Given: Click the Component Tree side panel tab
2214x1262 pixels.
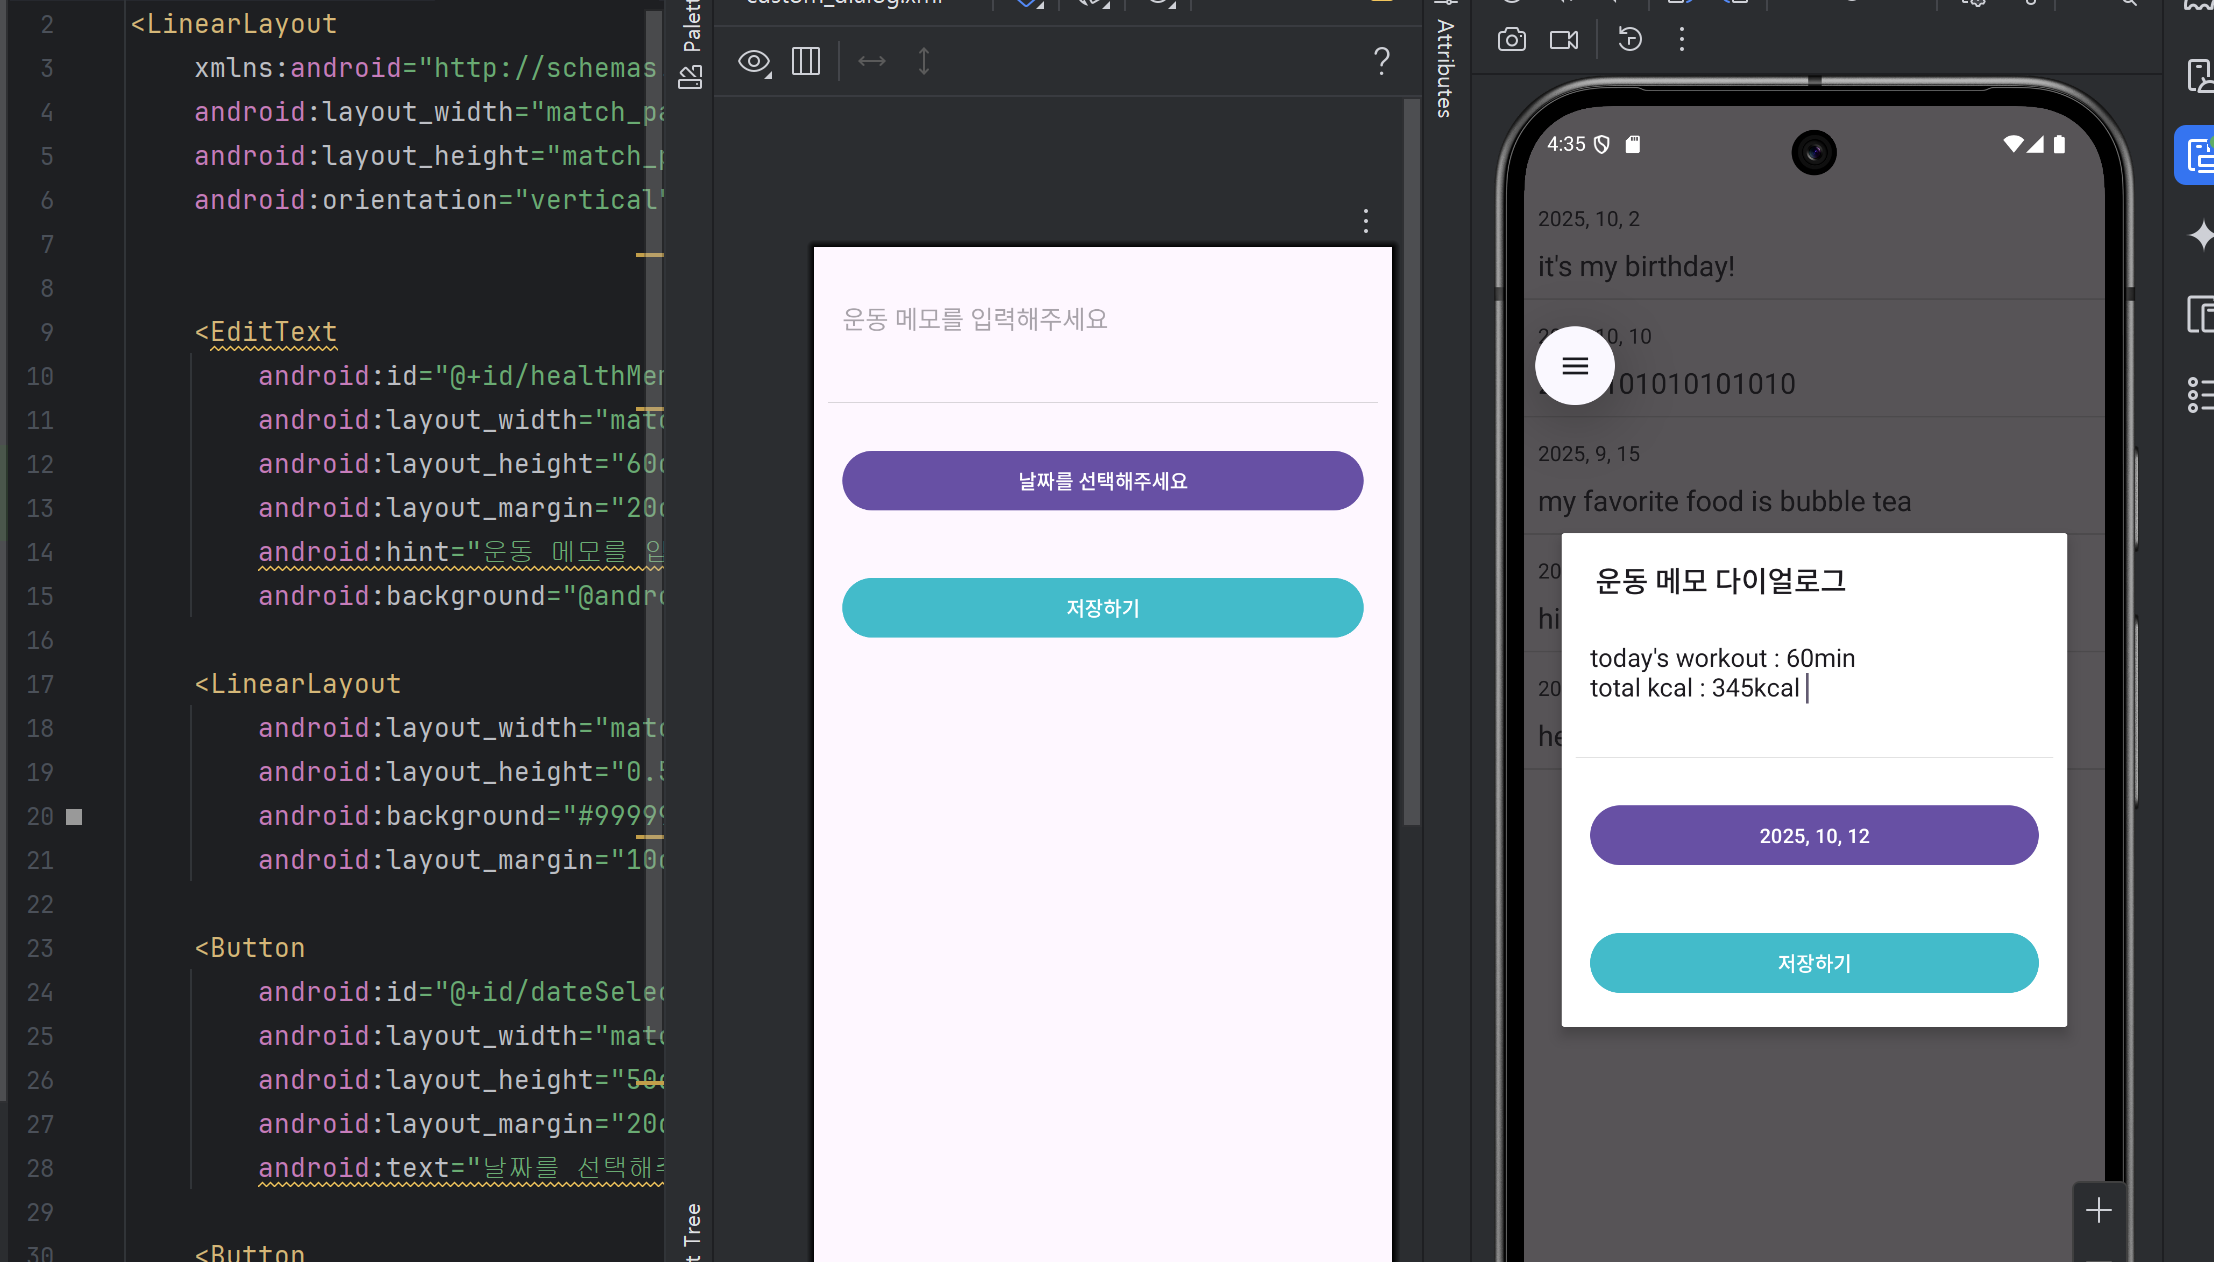Looking at the screenshot, I should (x=692, y=1230).
